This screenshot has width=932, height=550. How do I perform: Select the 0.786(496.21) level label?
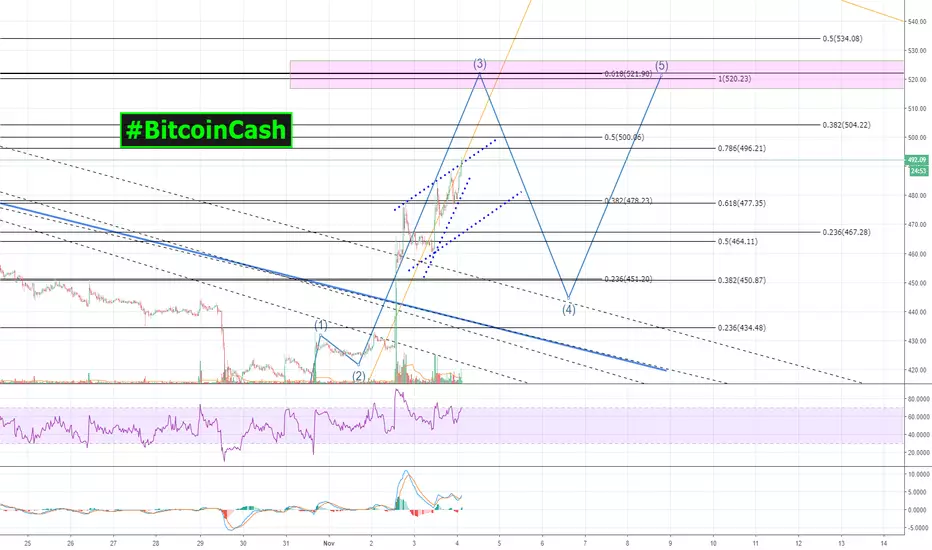tap(742, 149)
